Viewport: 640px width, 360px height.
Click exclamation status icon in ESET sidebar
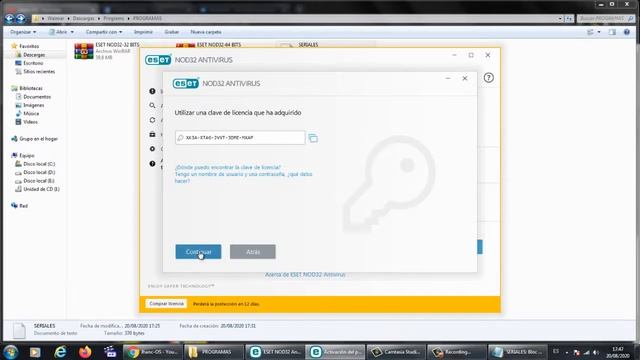[x=152, y=91]
